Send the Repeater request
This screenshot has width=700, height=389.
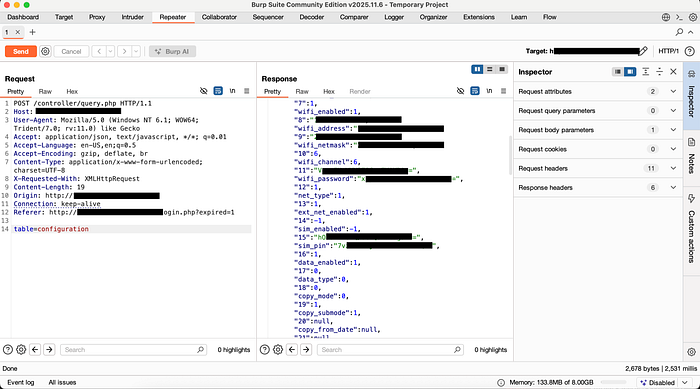click(21, 51)
